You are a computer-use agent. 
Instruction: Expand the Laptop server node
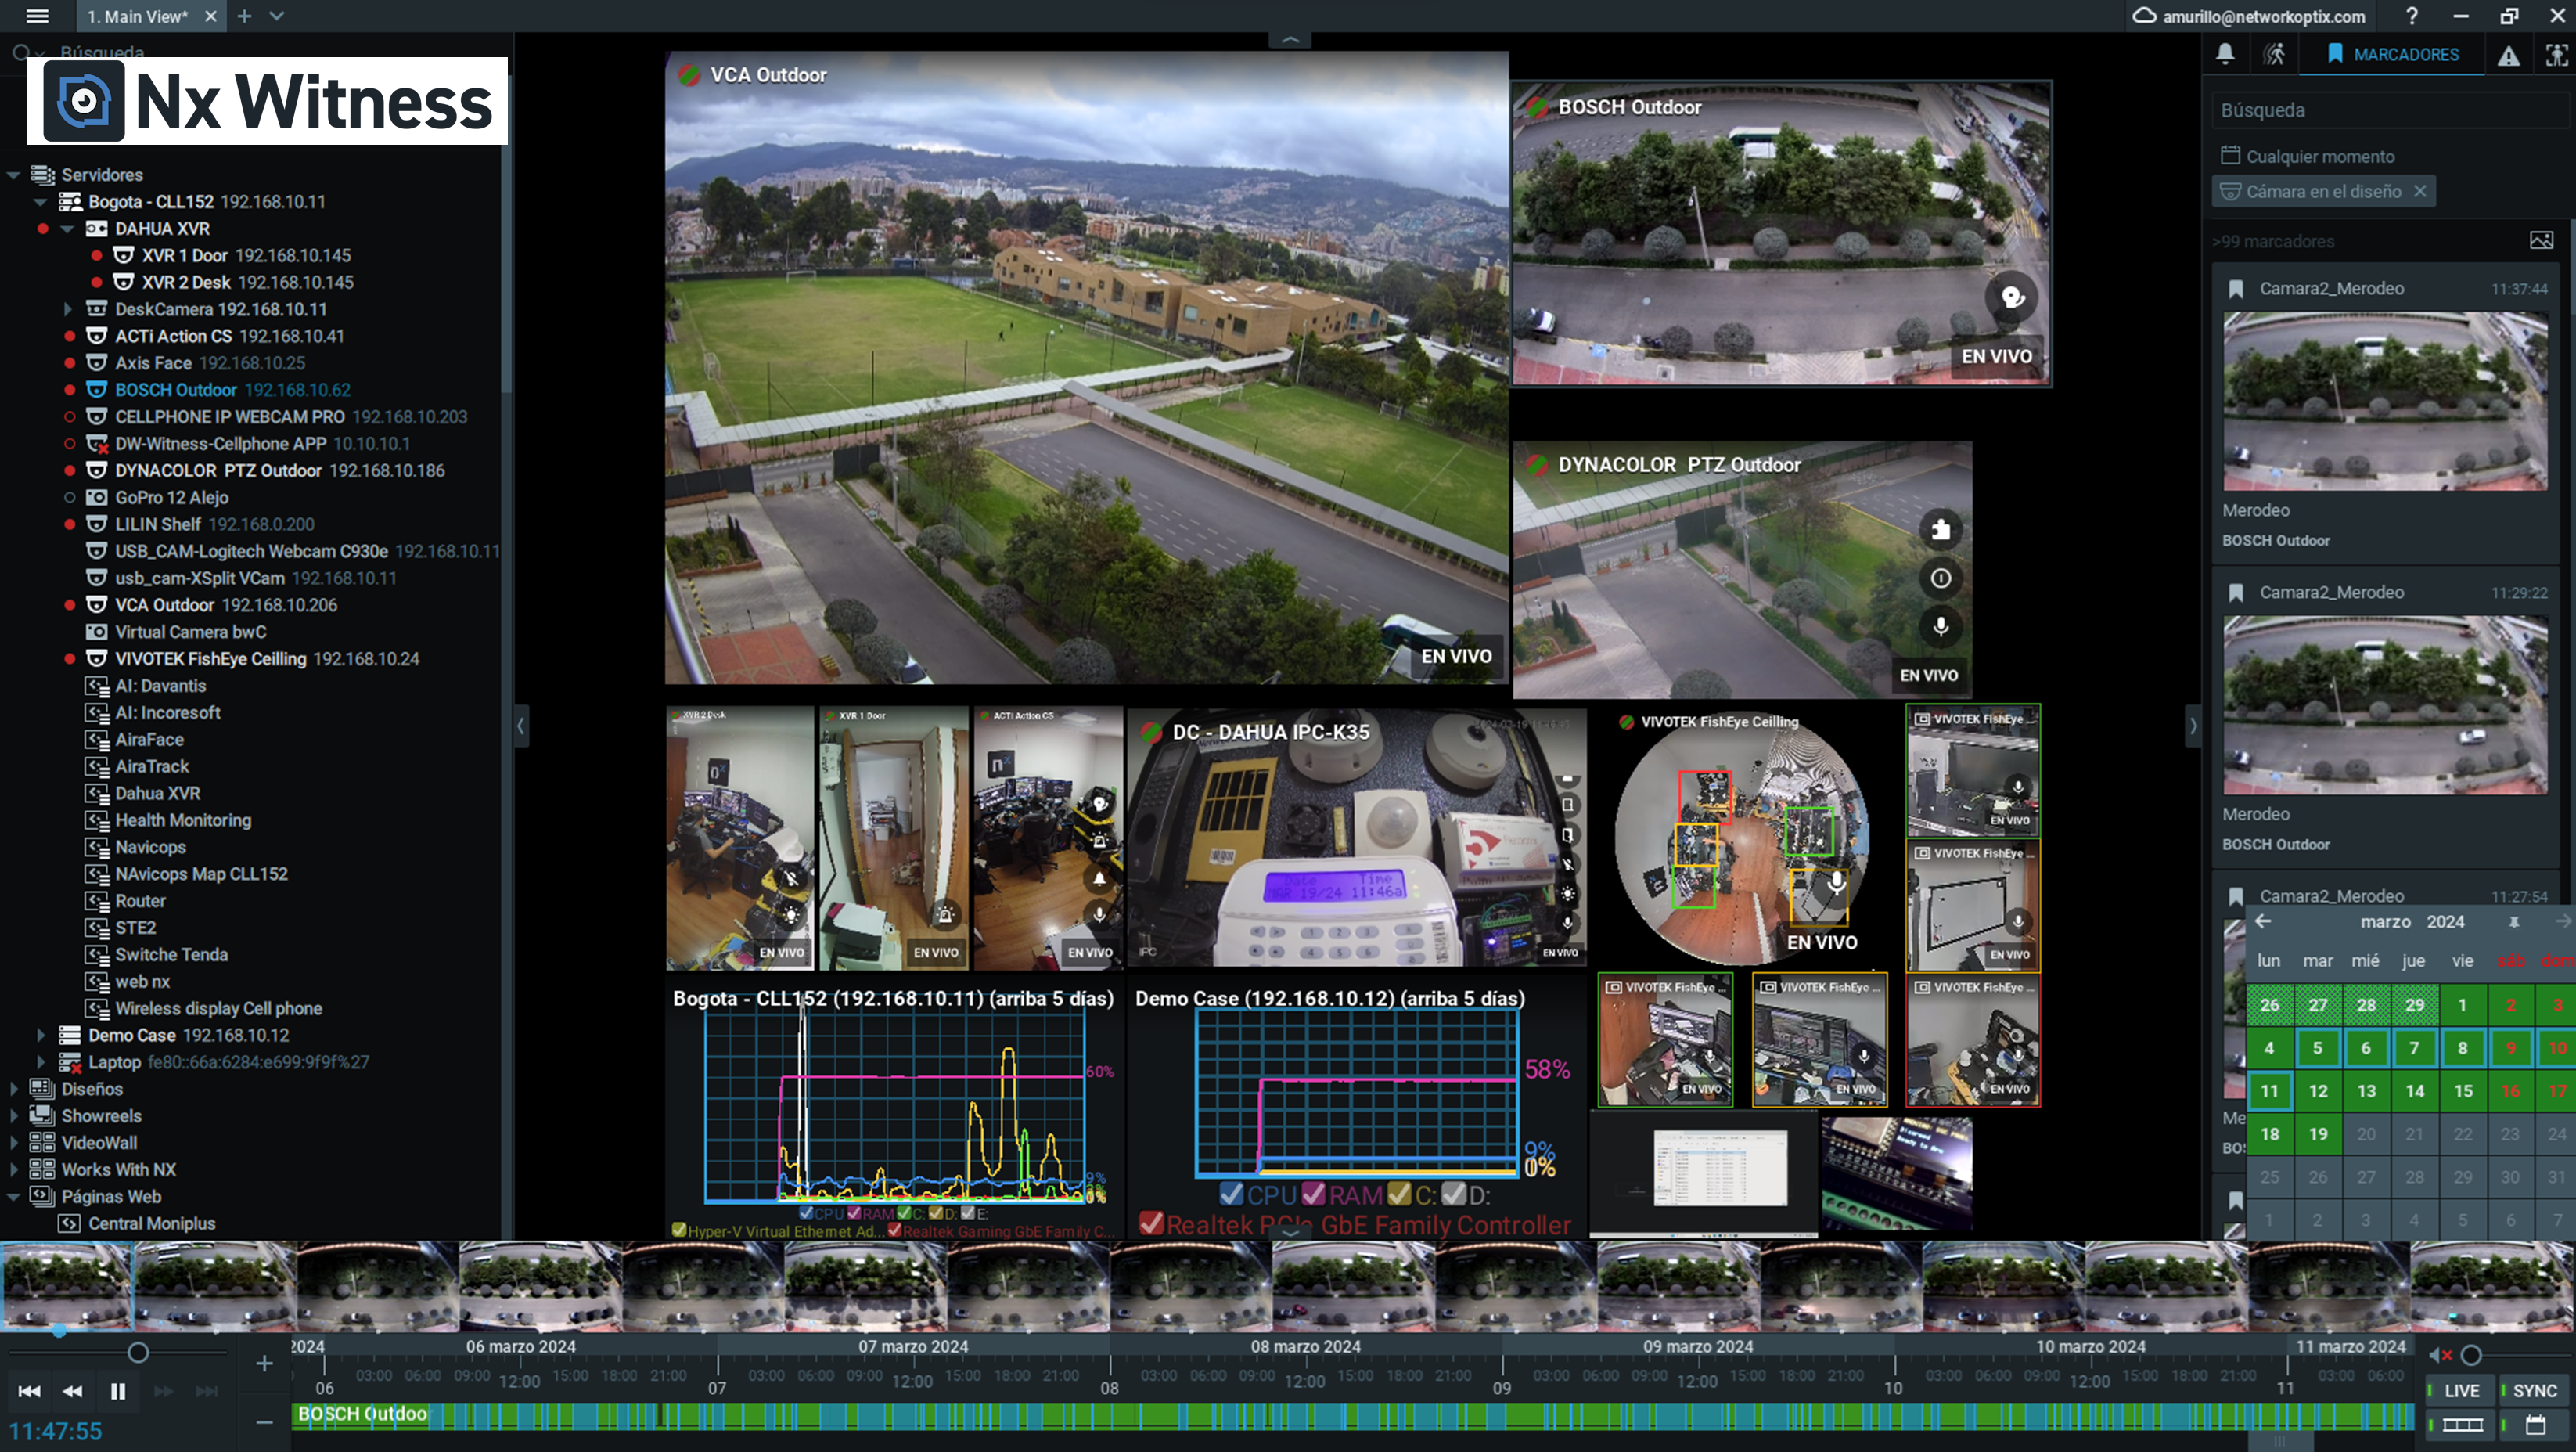tap(40, 1063)
